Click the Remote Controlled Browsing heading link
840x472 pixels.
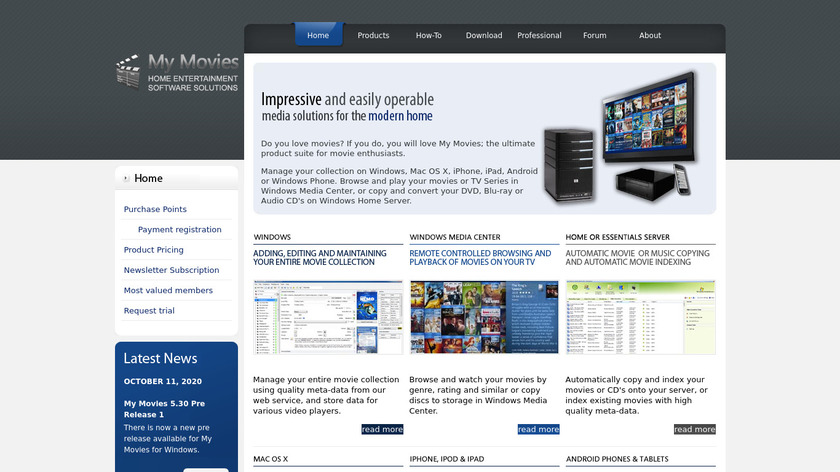tap(480, 258)
